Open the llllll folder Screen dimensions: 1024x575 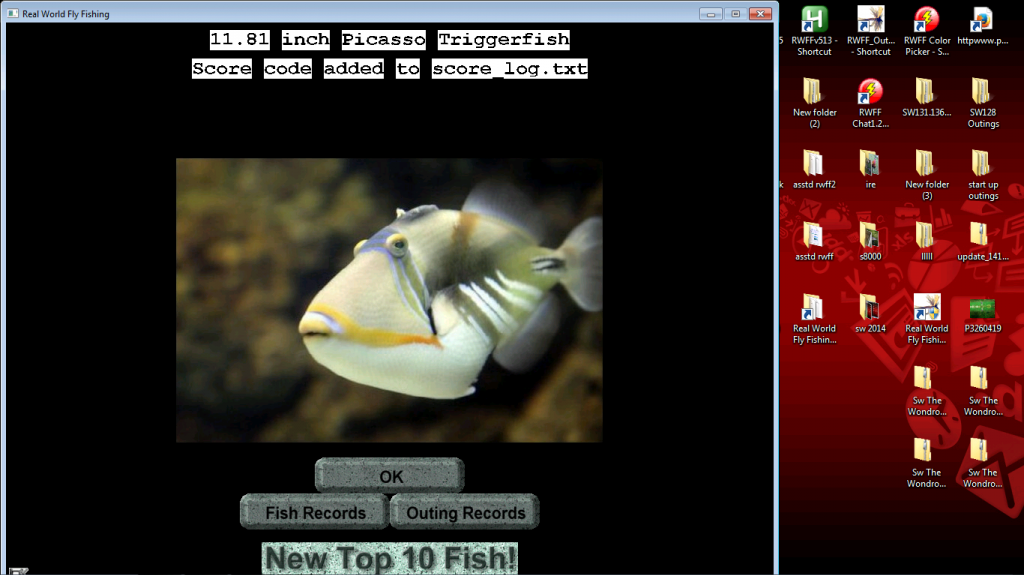tap(927, 242)
